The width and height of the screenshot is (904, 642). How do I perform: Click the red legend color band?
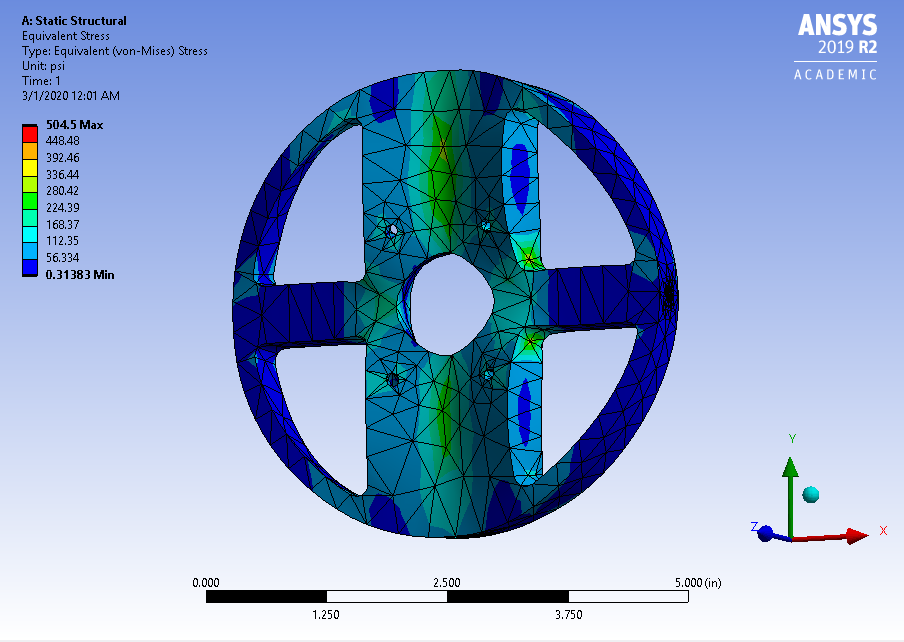pyautogui.click(x=30, y=134)
